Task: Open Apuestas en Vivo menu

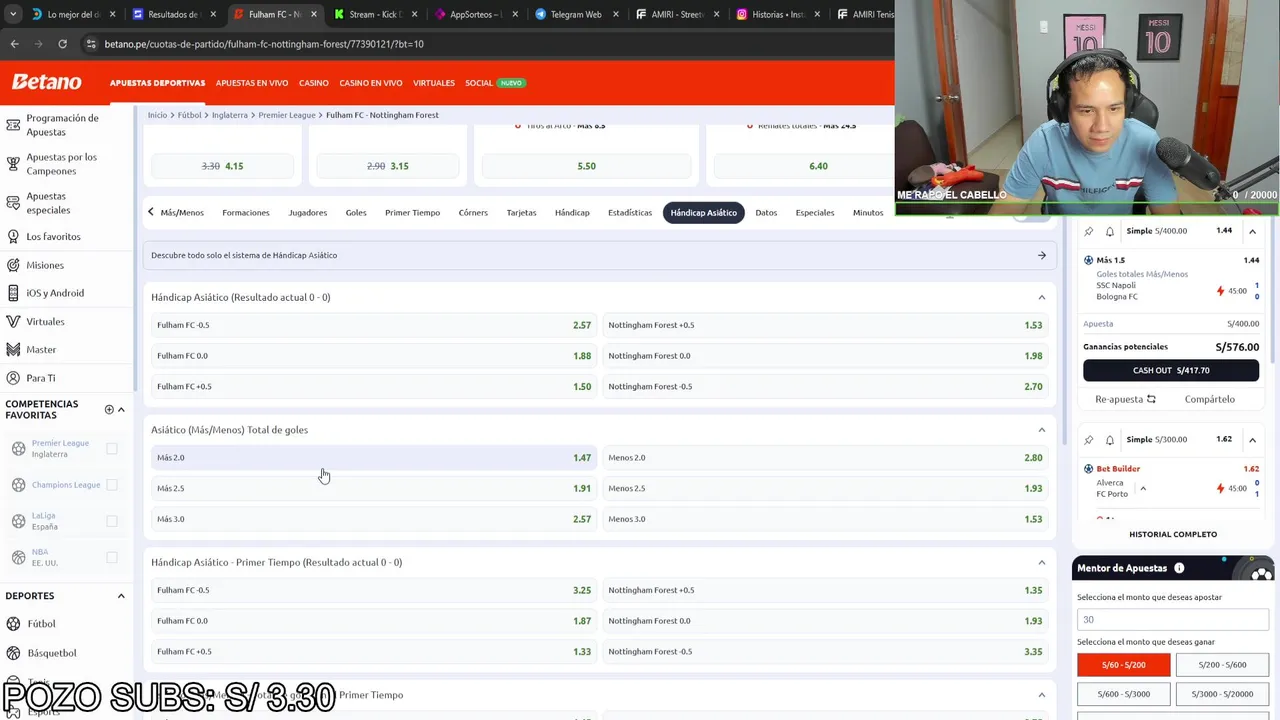Action: tap(252, 83)
